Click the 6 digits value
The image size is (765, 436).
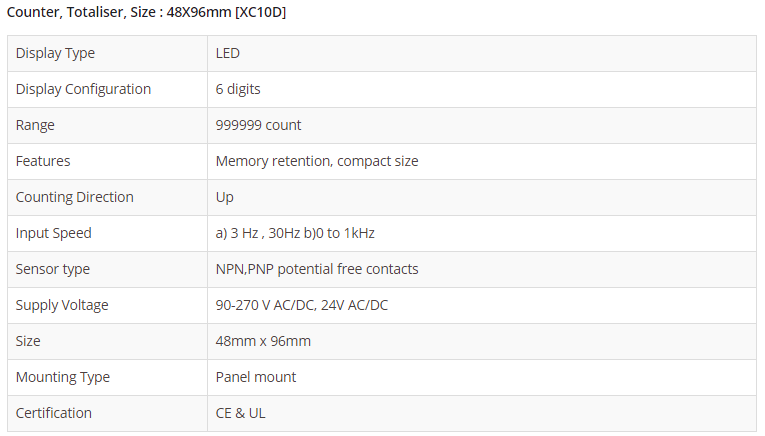click(238, 89)
